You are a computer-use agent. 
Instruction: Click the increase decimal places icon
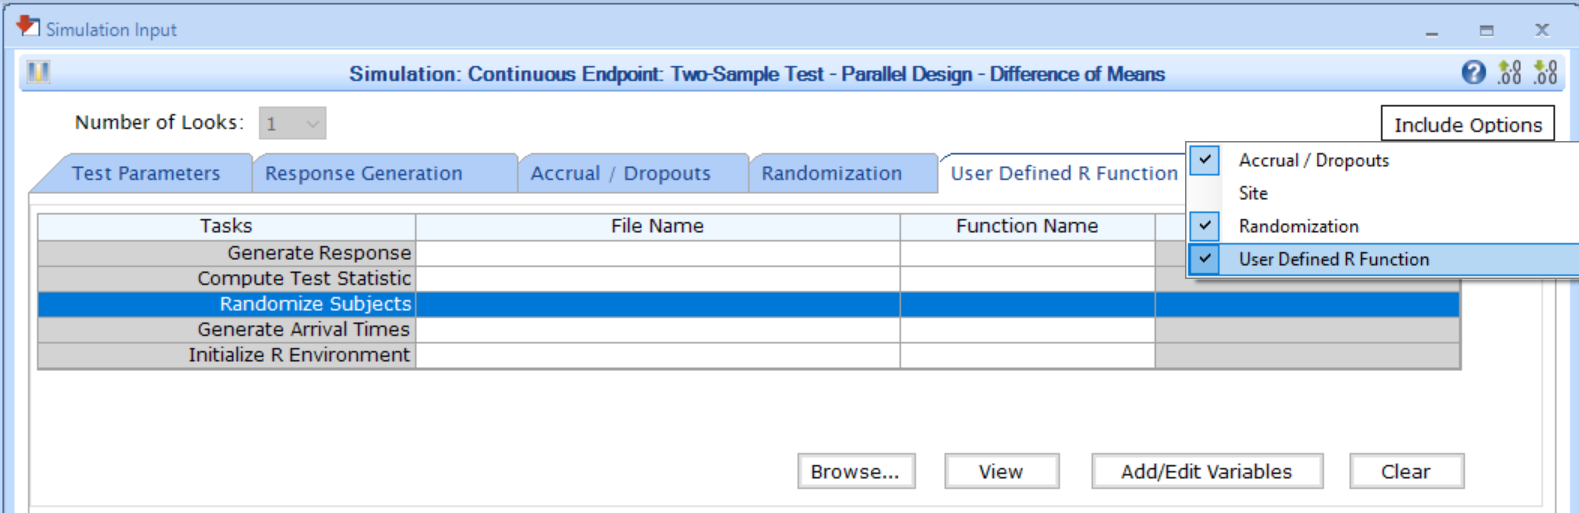coord(1509,73)
